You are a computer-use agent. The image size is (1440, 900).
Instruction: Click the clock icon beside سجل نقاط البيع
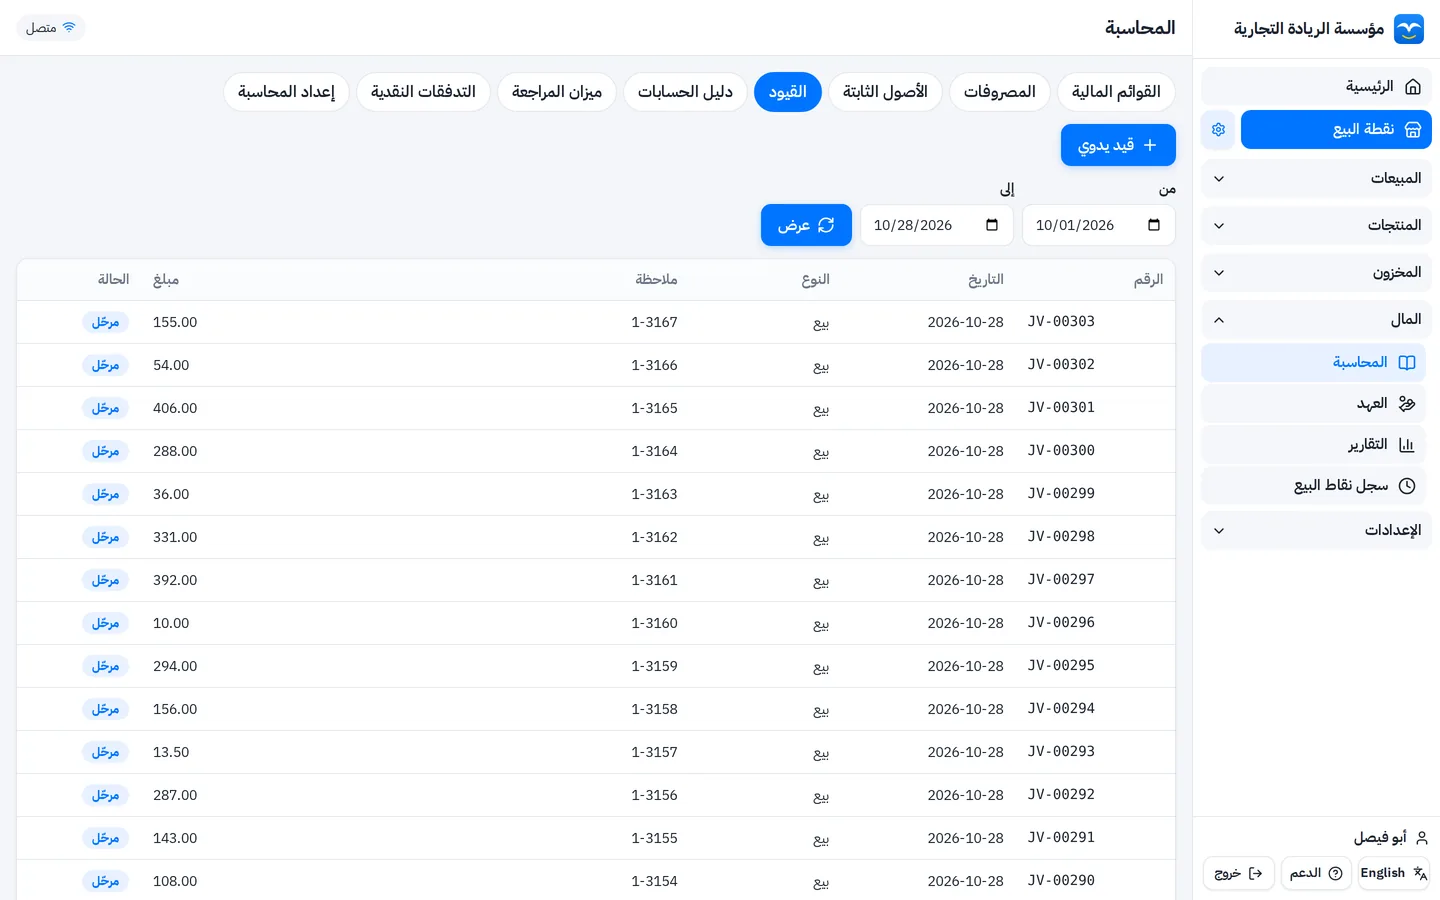tap(1407, 486)
